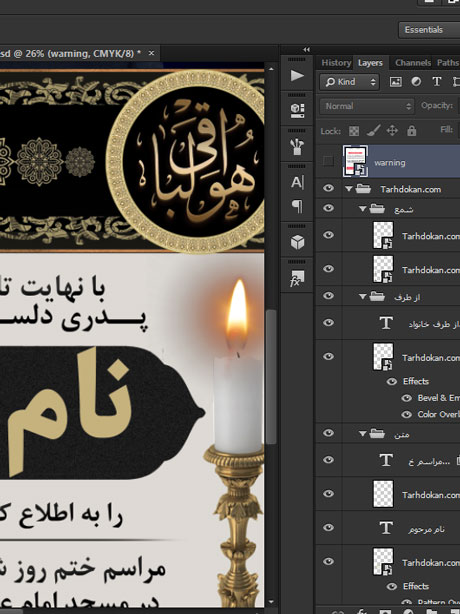This screenshot has width=460, height=614.
Task: Open the Actions panel play icon
Action: pyautogui.click(x=297, y=75)
